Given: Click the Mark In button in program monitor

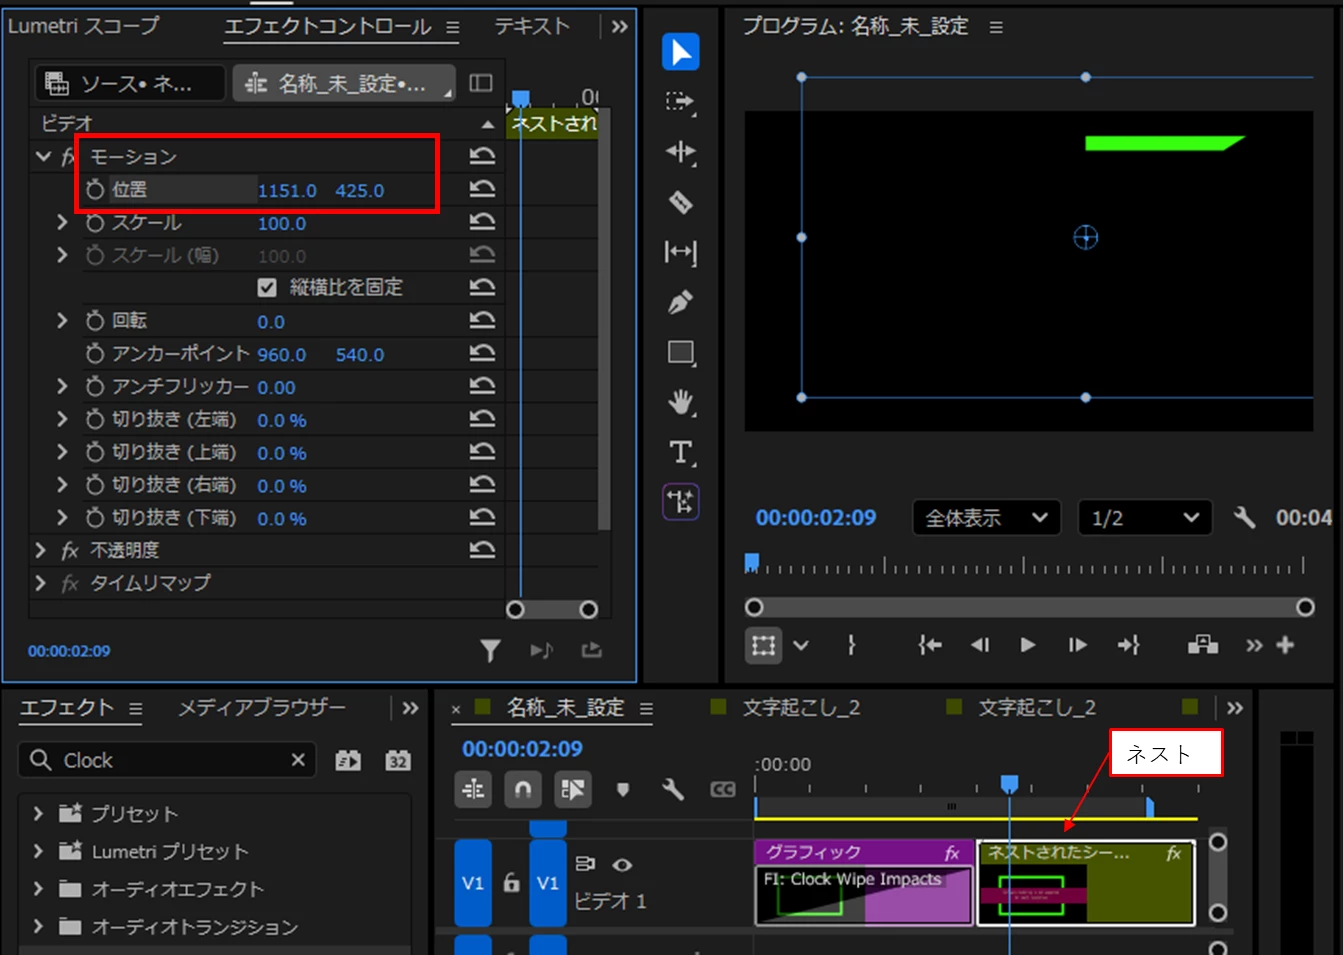Looking at the screenshot, I should pyautogui.click(x=851, y=645).
